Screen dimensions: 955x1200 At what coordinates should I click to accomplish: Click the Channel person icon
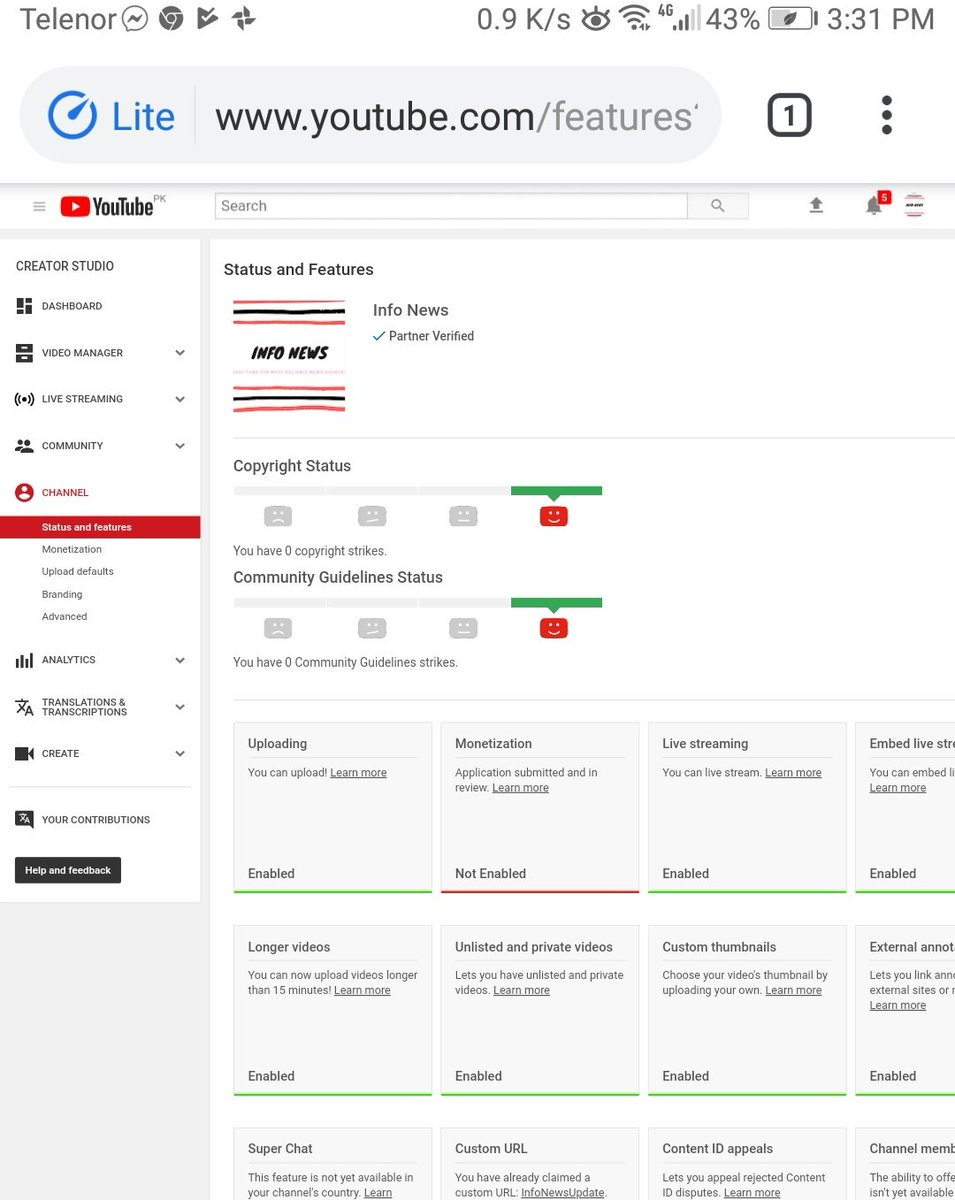24,492
